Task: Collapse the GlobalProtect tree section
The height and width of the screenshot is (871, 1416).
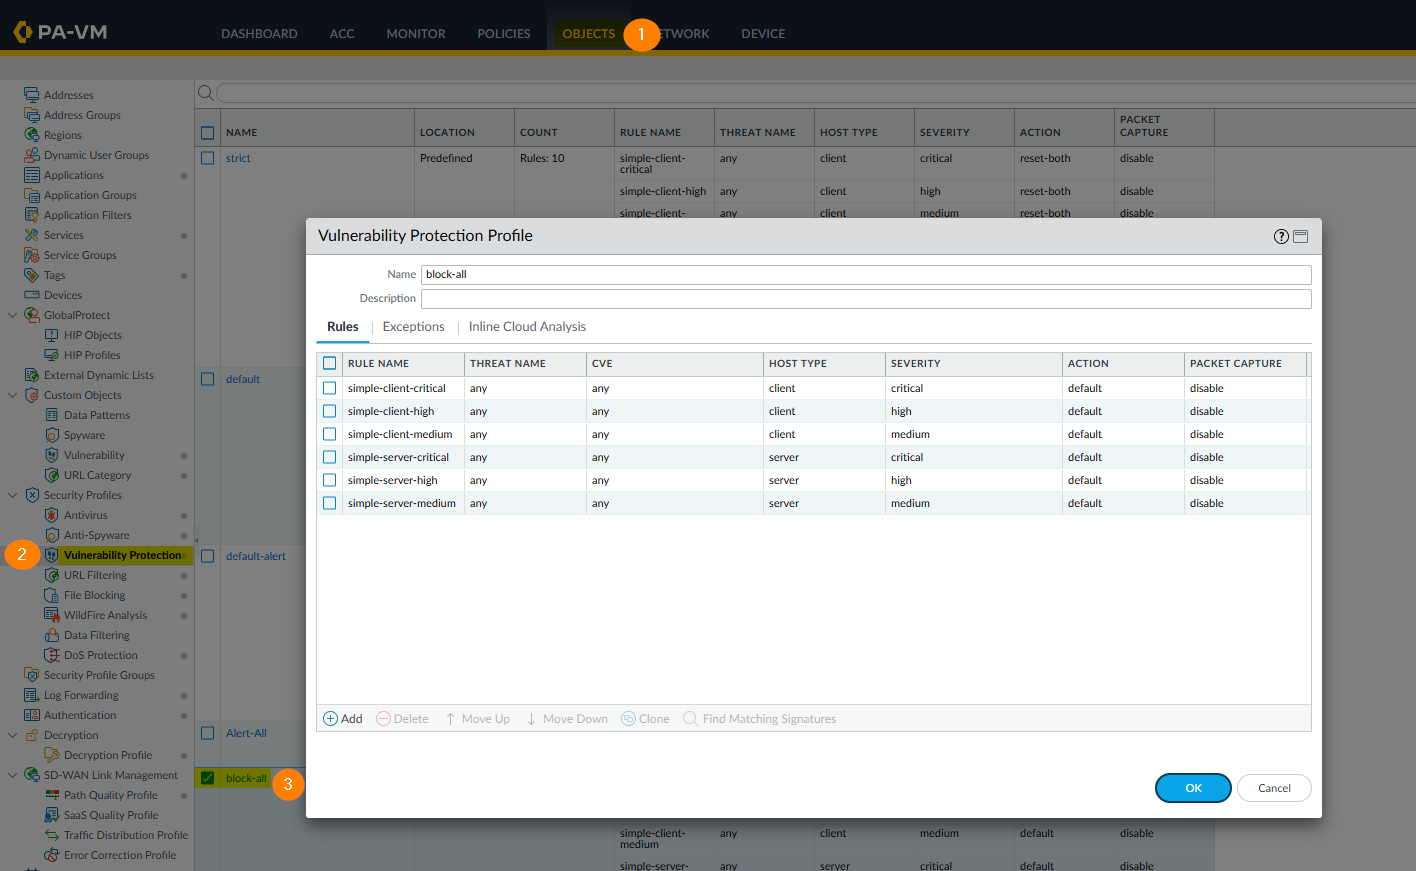Action: 13,315
